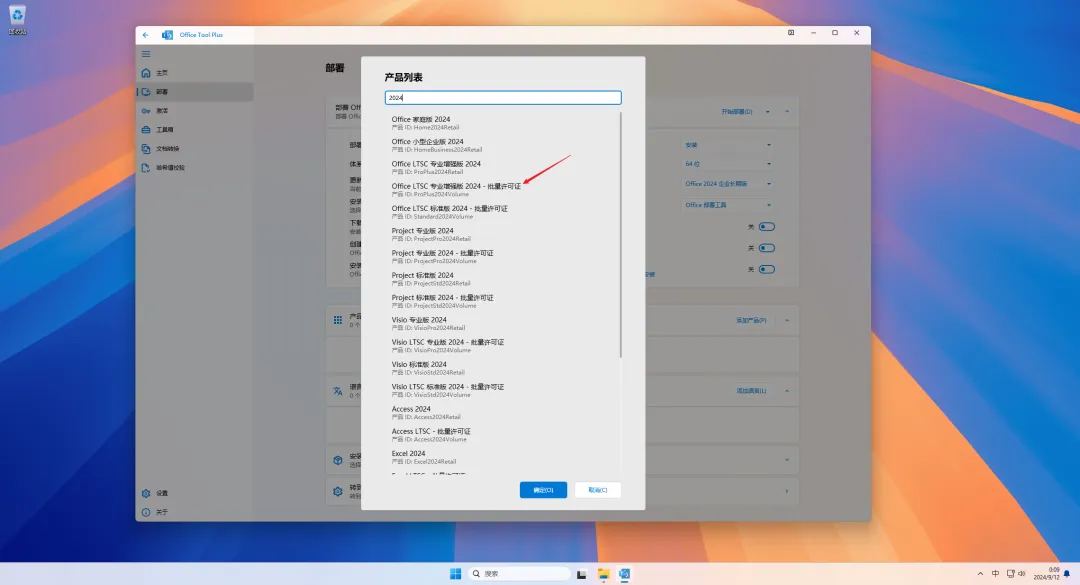1080x585 pixels.
Task: Open the 工具箱 toolbox icon in sidebar
Action: (x=146, y=130)
